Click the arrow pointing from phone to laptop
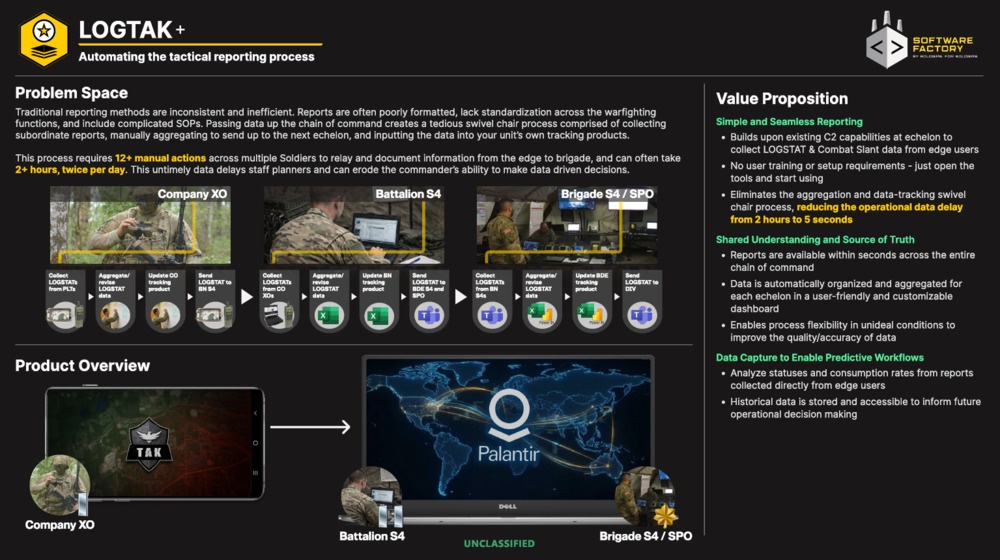 pos(310,427)
